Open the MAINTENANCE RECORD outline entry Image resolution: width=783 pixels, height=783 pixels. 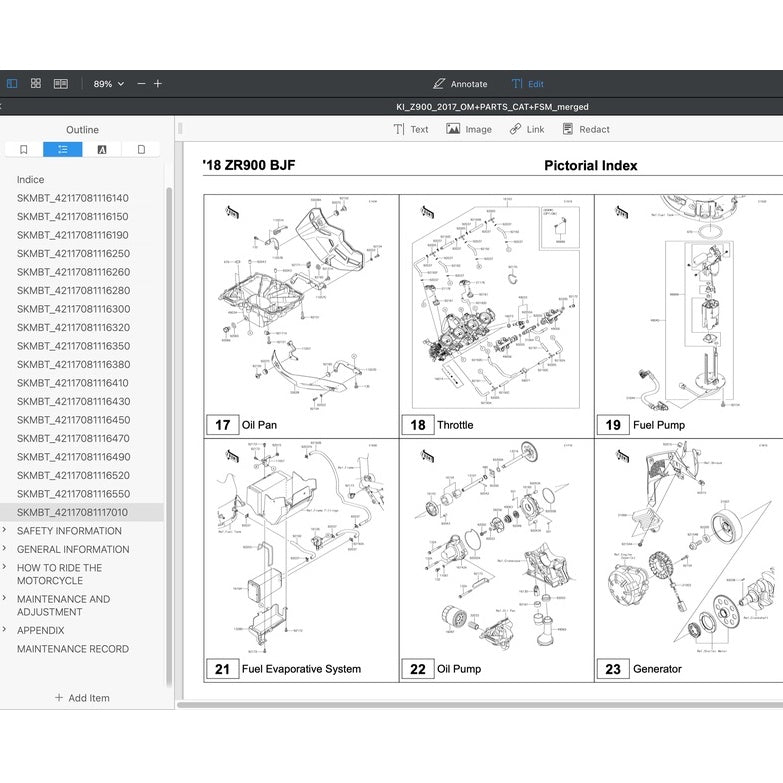pyautogui.click(x=72, y=649)
